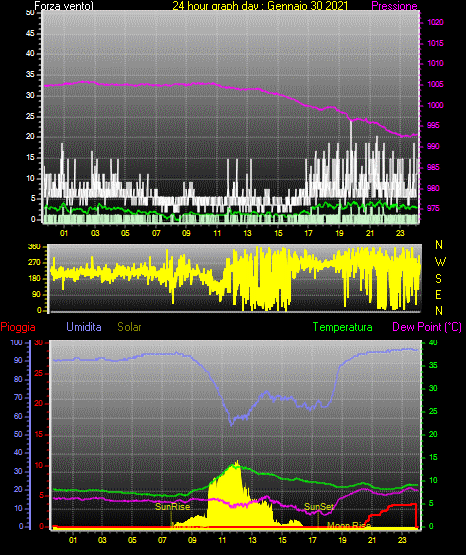
Task: Click the Pressione legend label
Action: coord(394,6)
